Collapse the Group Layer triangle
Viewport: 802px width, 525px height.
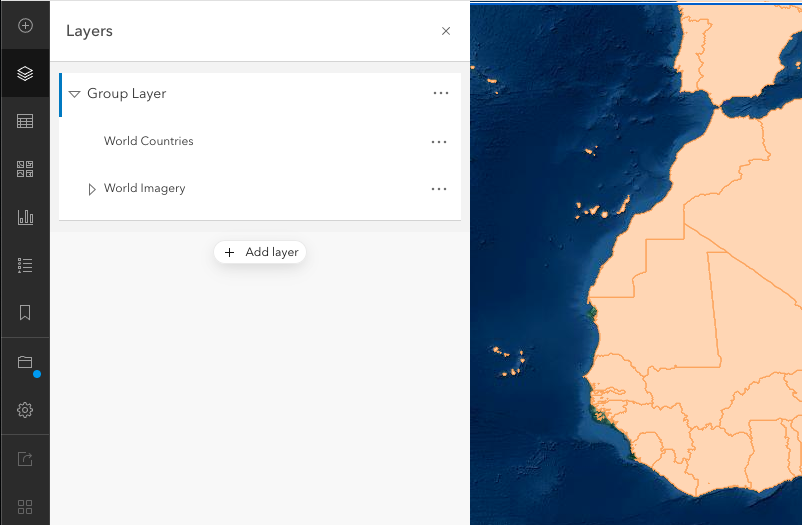click(x=74, y=94)
